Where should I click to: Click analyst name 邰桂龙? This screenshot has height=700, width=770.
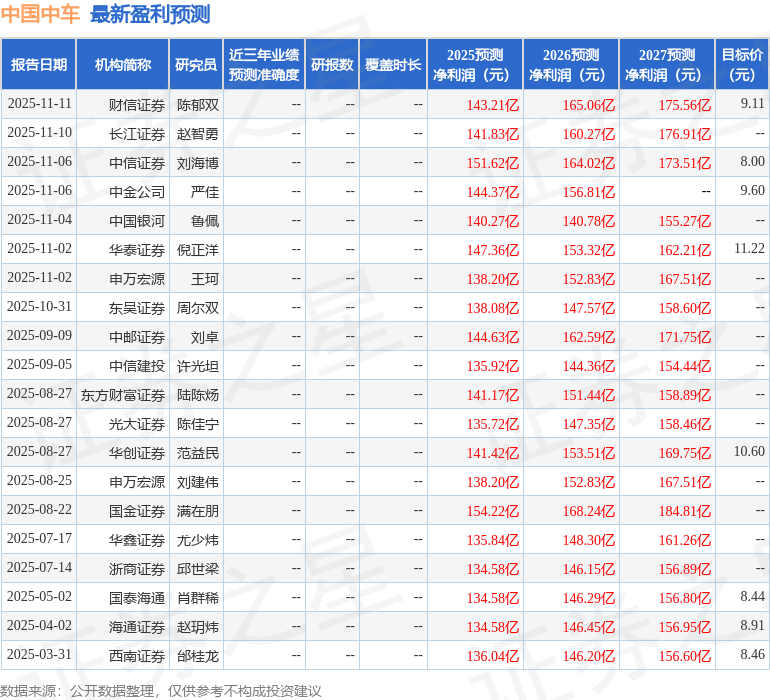point(198,656)
